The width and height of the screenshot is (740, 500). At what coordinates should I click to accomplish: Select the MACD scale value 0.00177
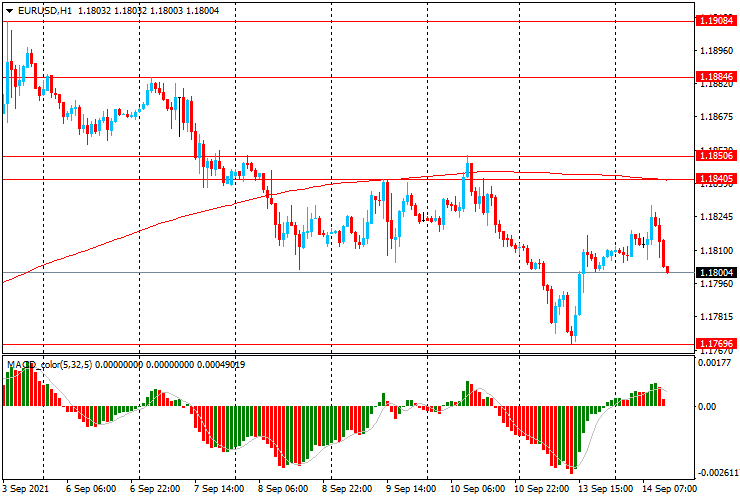pos(715,363)
